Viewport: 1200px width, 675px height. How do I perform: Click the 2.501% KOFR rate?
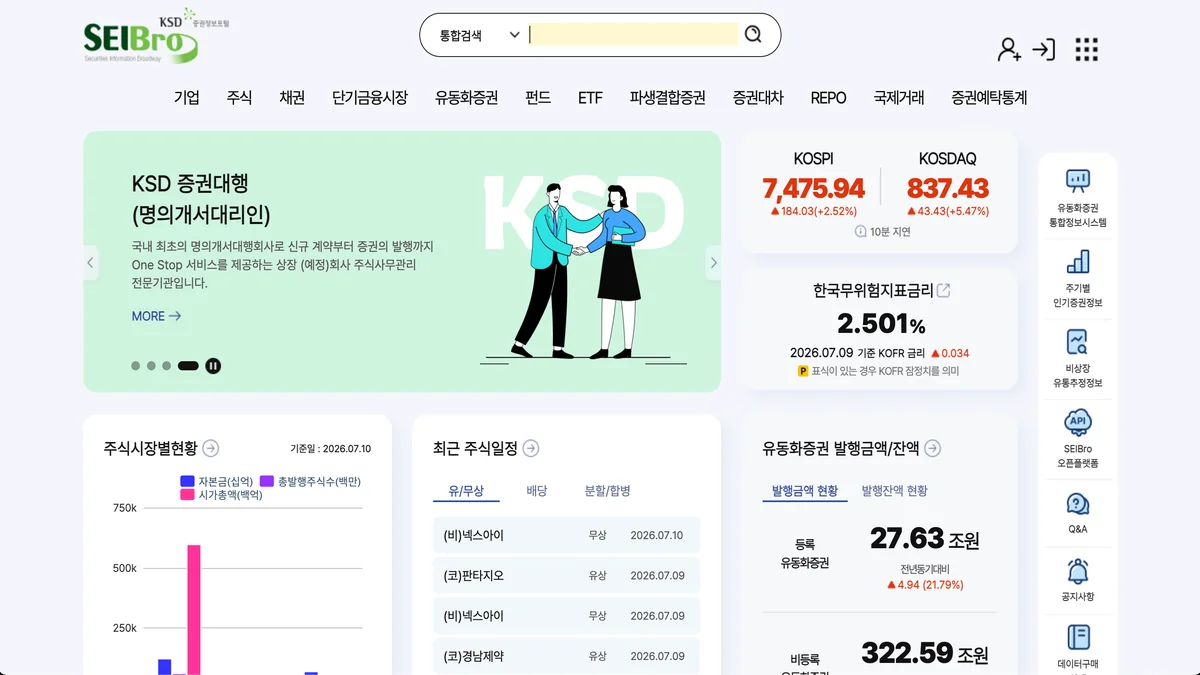[x=881, y=324]
